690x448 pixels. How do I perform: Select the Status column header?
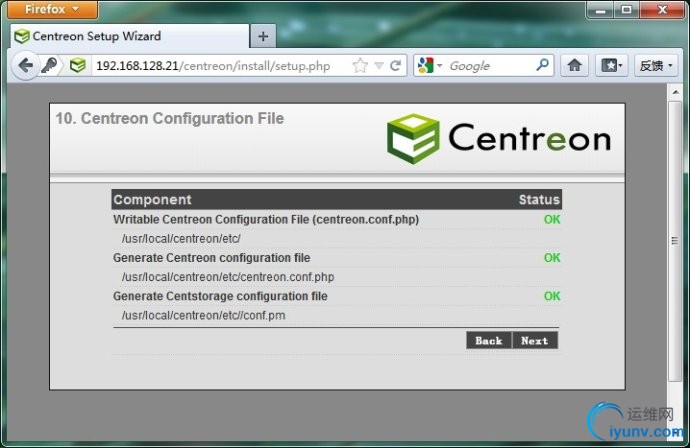tap(539, 200)
